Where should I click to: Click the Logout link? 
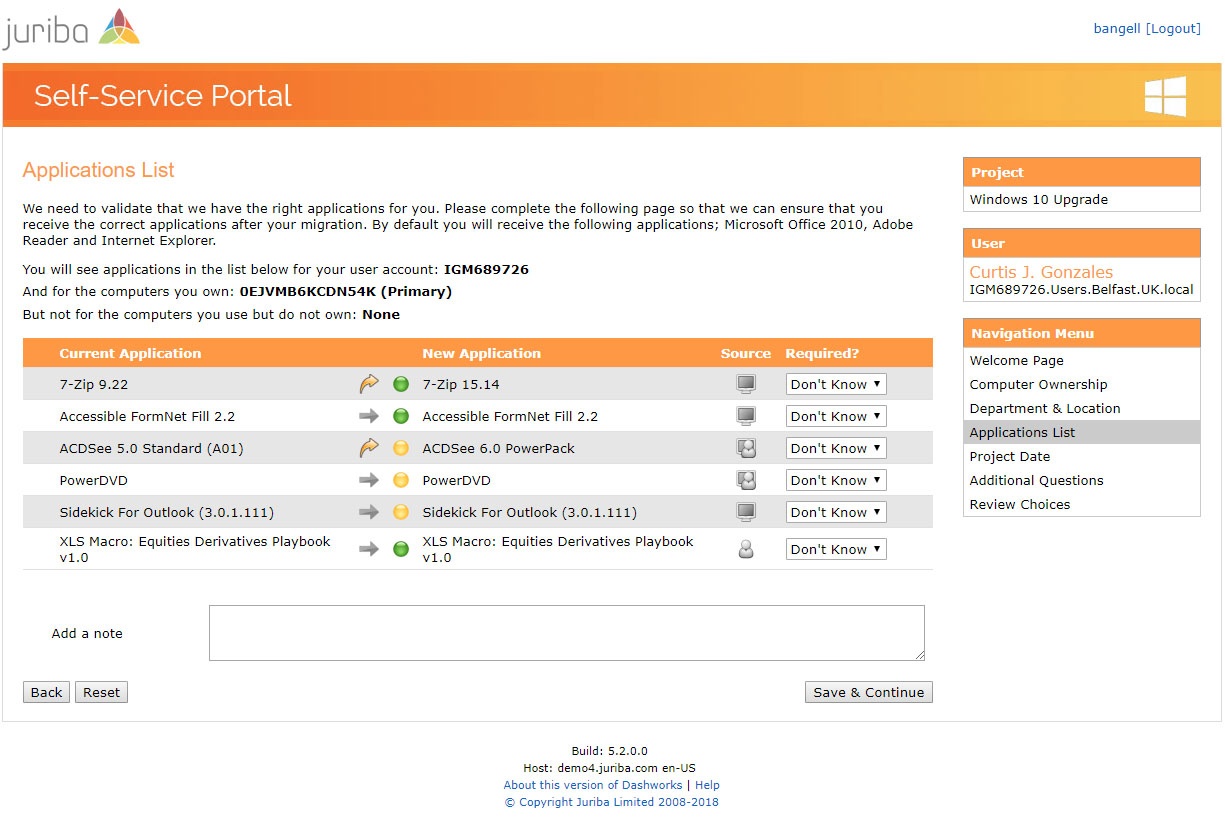point(1173,29)
